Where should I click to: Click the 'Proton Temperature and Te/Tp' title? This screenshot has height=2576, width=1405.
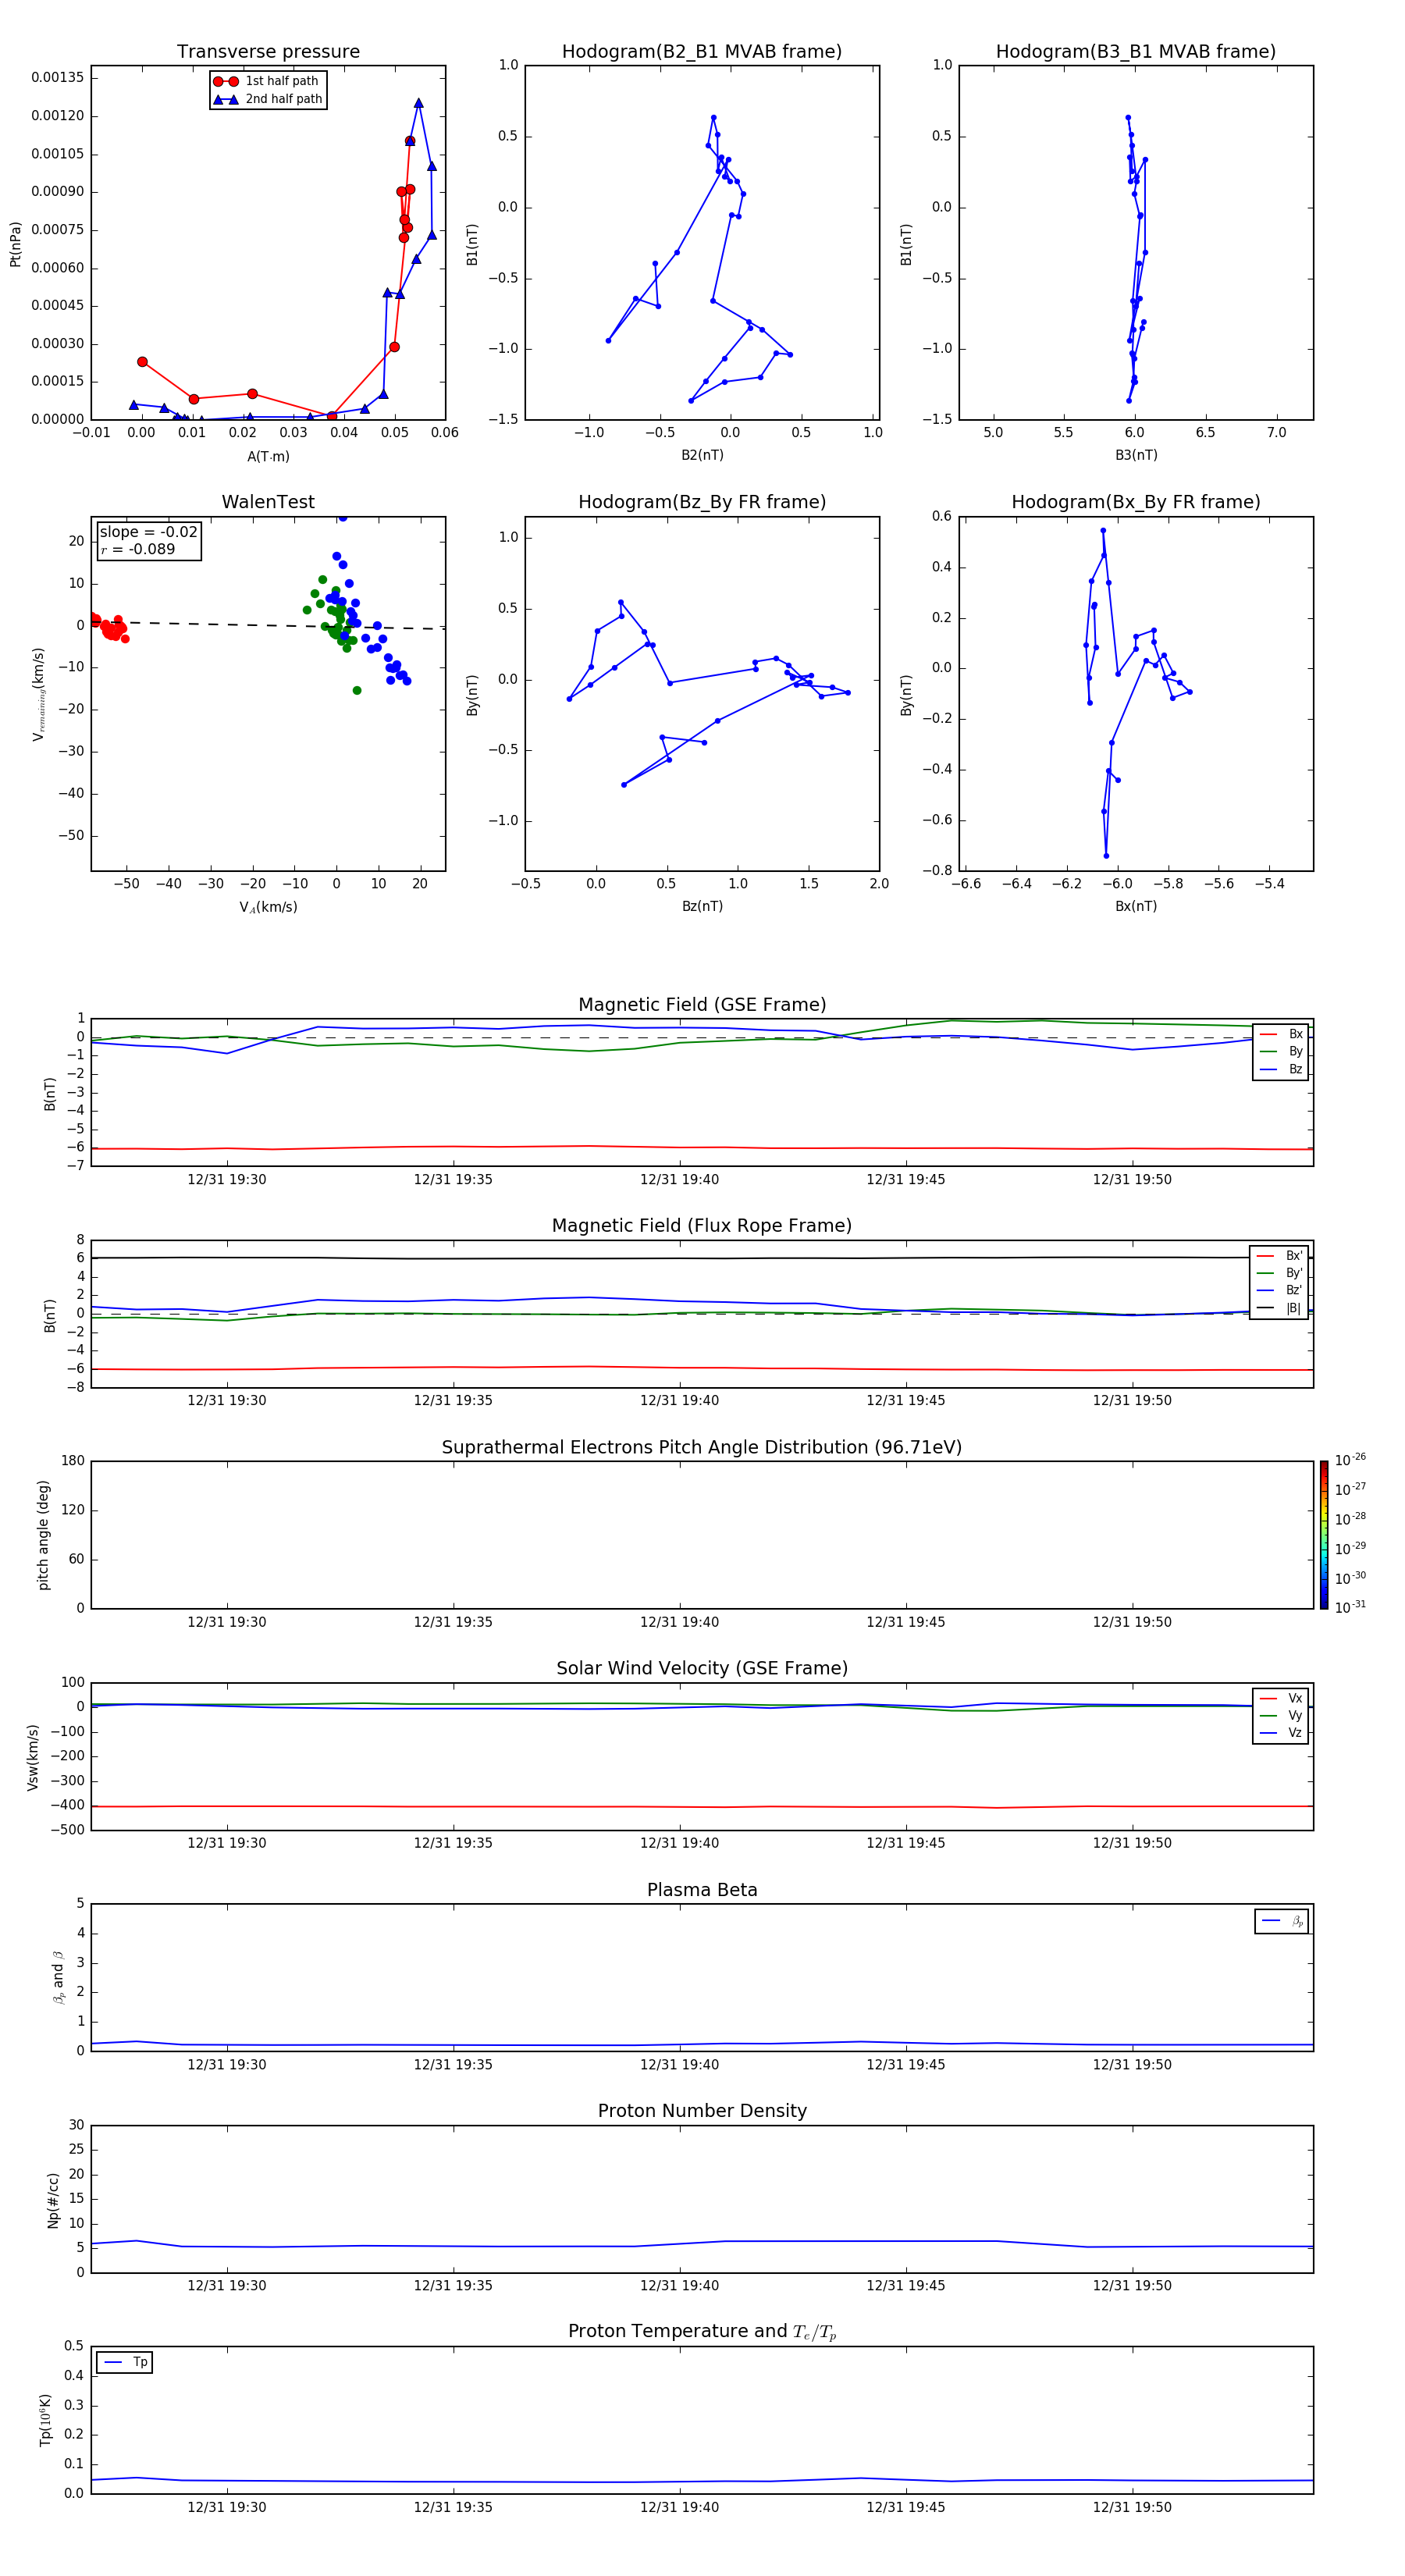(702, 2332)
